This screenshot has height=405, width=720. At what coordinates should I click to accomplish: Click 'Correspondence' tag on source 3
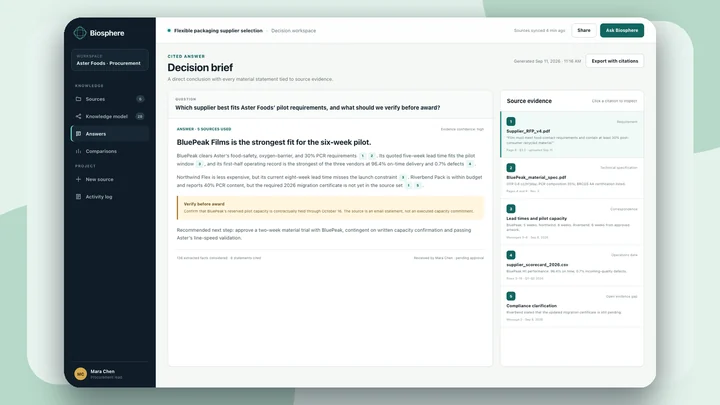[624, 209]
